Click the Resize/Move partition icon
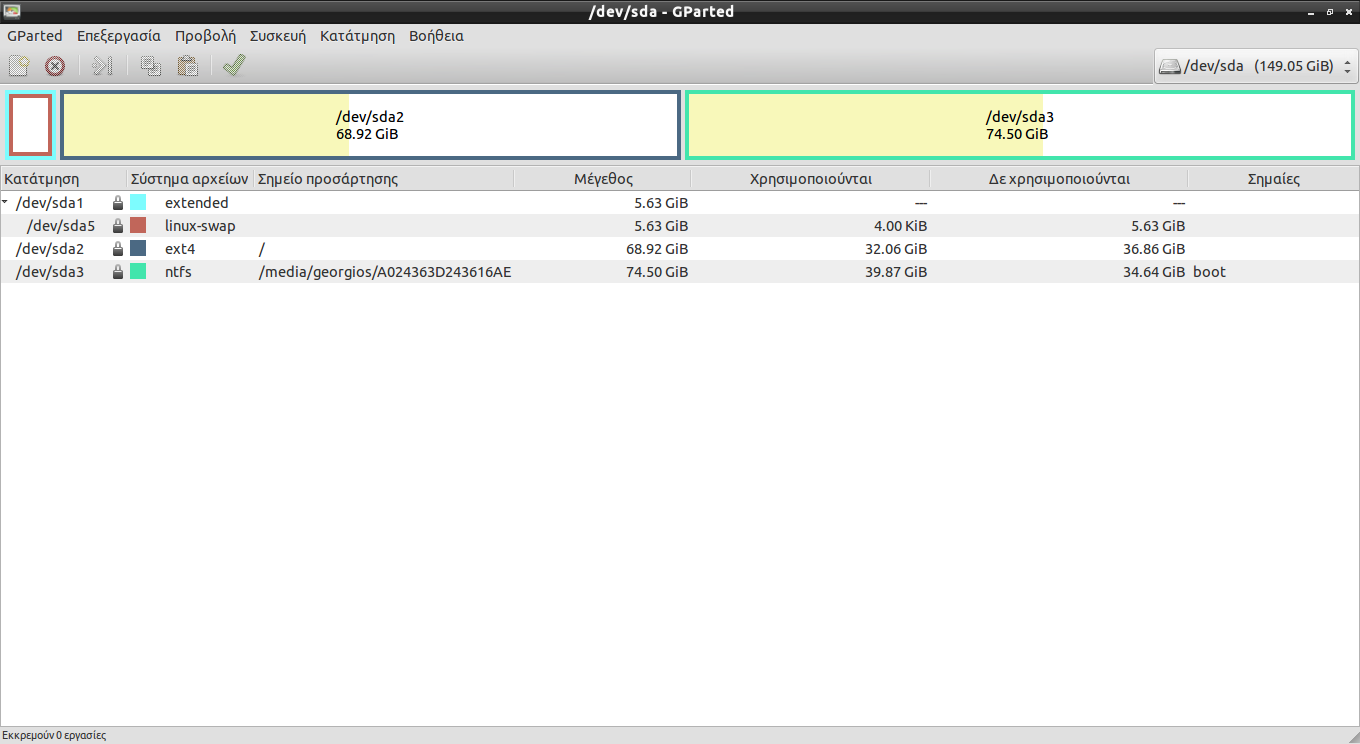Image resolution: width=1360 pixels, height=744 pixels. click(103, 66)
